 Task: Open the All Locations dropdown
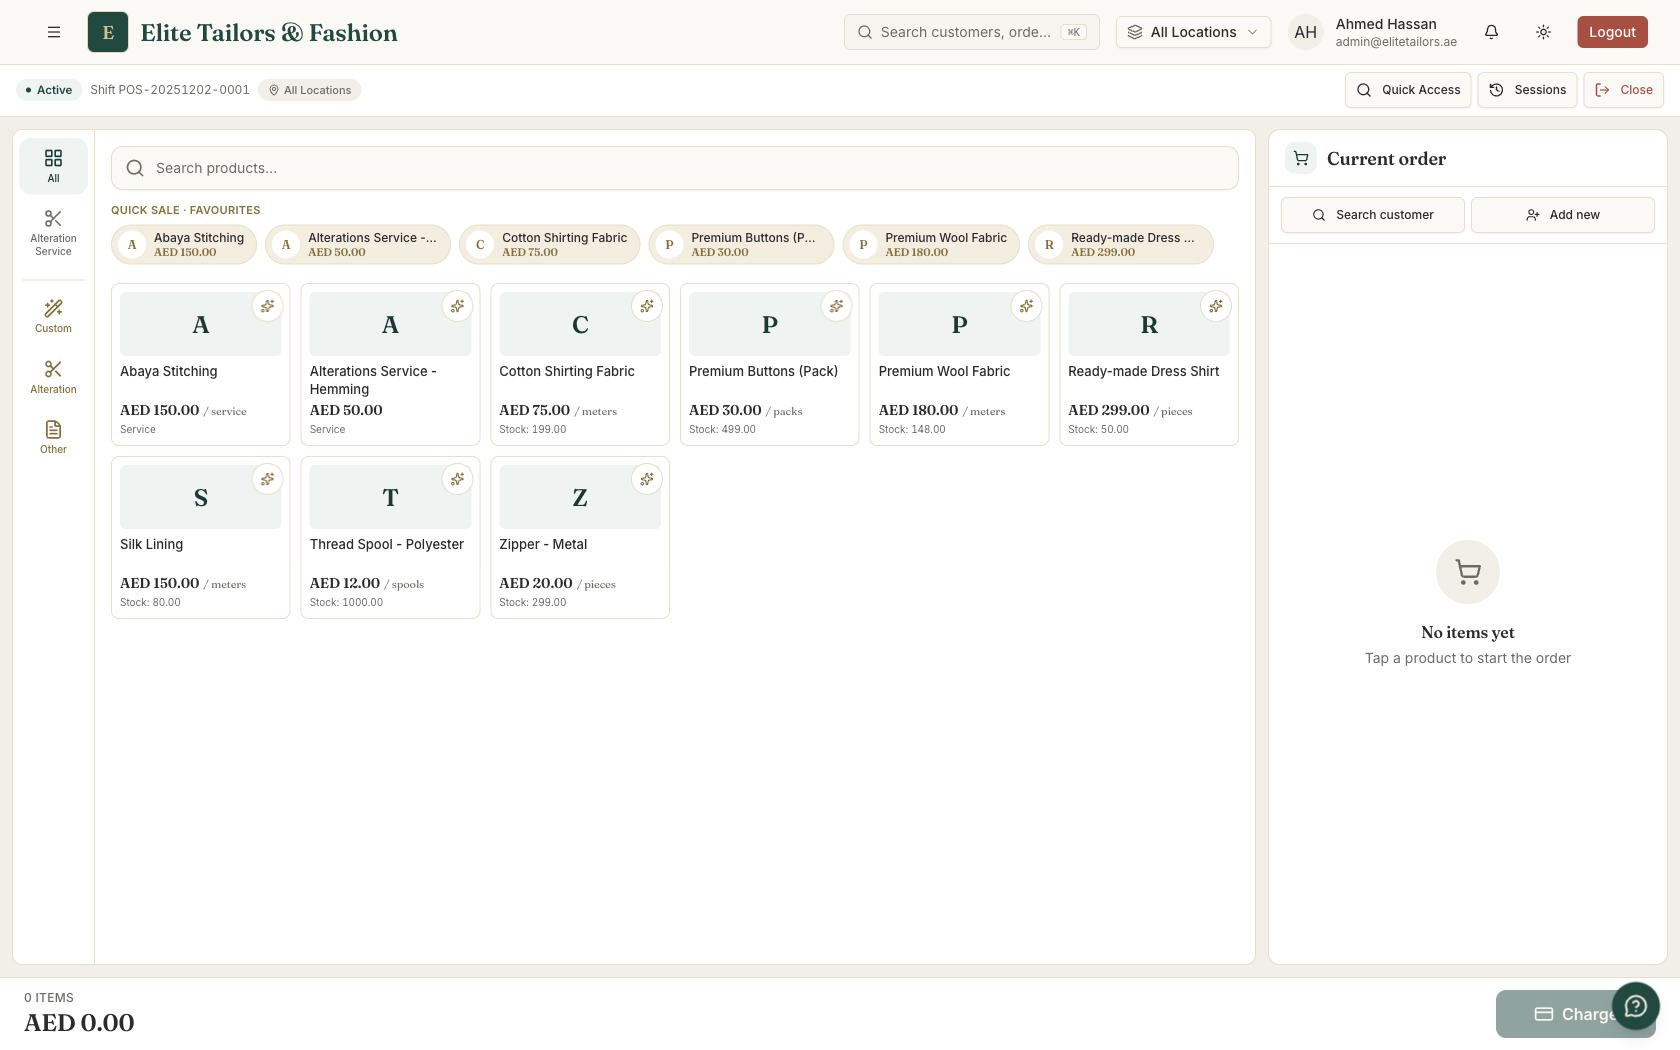[x=1193, y=32]
